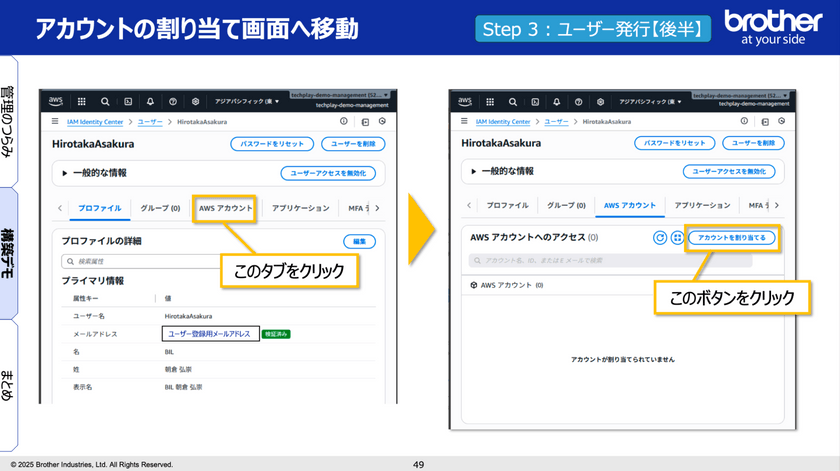The height and width of the screenshot is (471, 840).
Task: Launch CloudShell from the left console header
Action: point(128,101)
